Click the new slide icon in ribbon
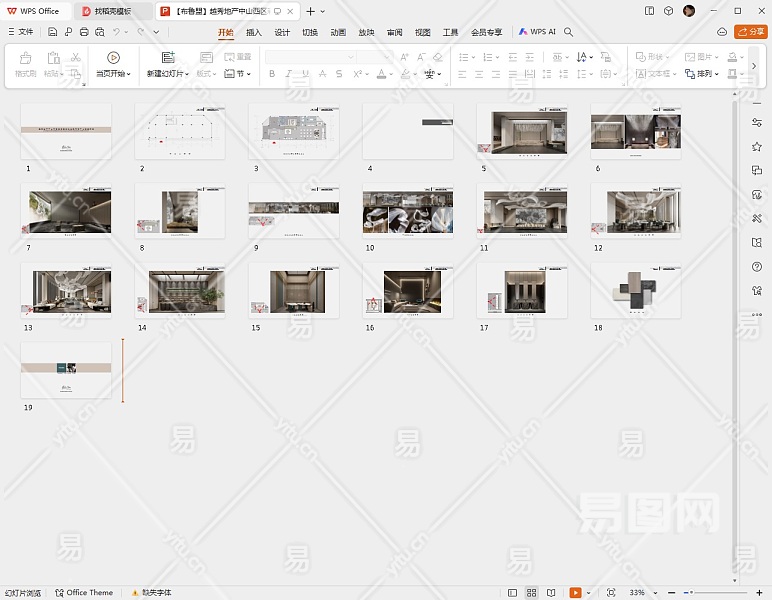Image resolution: width=772 pixels, height=600 pixels. pyautogui.click(x=168, y=58)
